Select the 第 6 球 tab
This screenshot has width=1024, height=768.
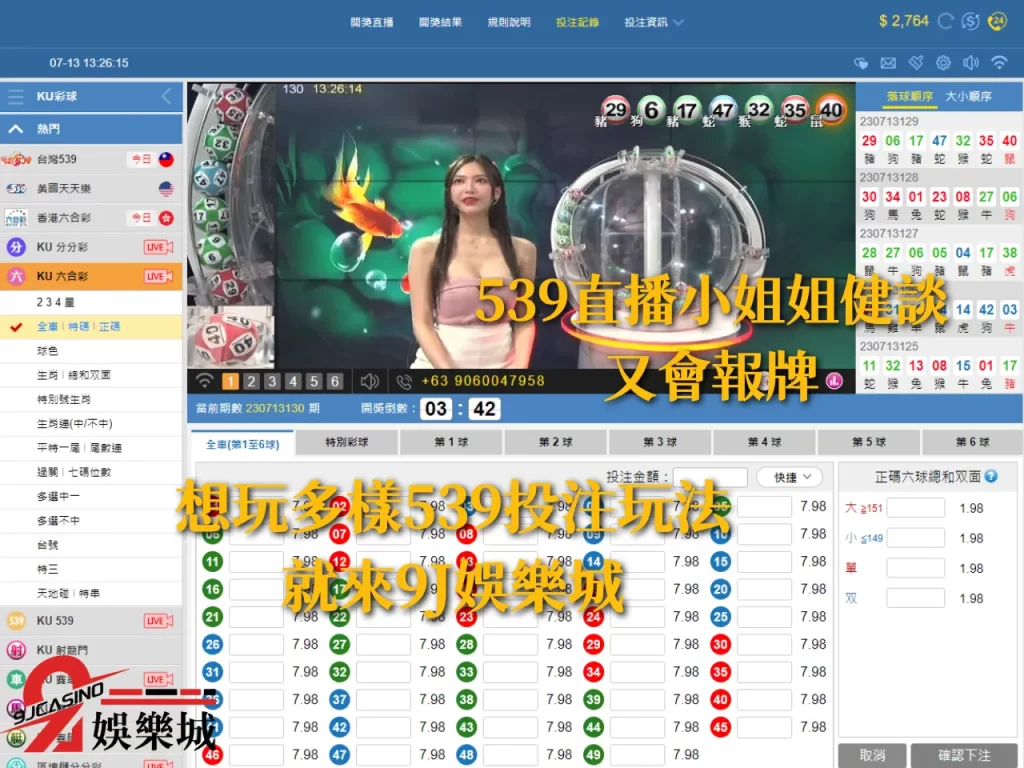(x=972, y=442)
